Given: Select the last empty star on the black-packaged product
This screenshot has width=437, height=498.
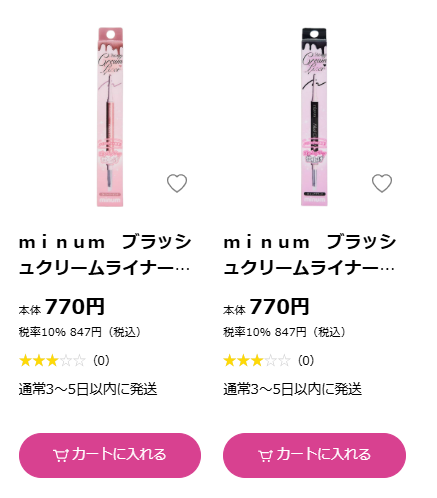Looking at the screenshot, I should pyautogui.click(x=284, y=361).
